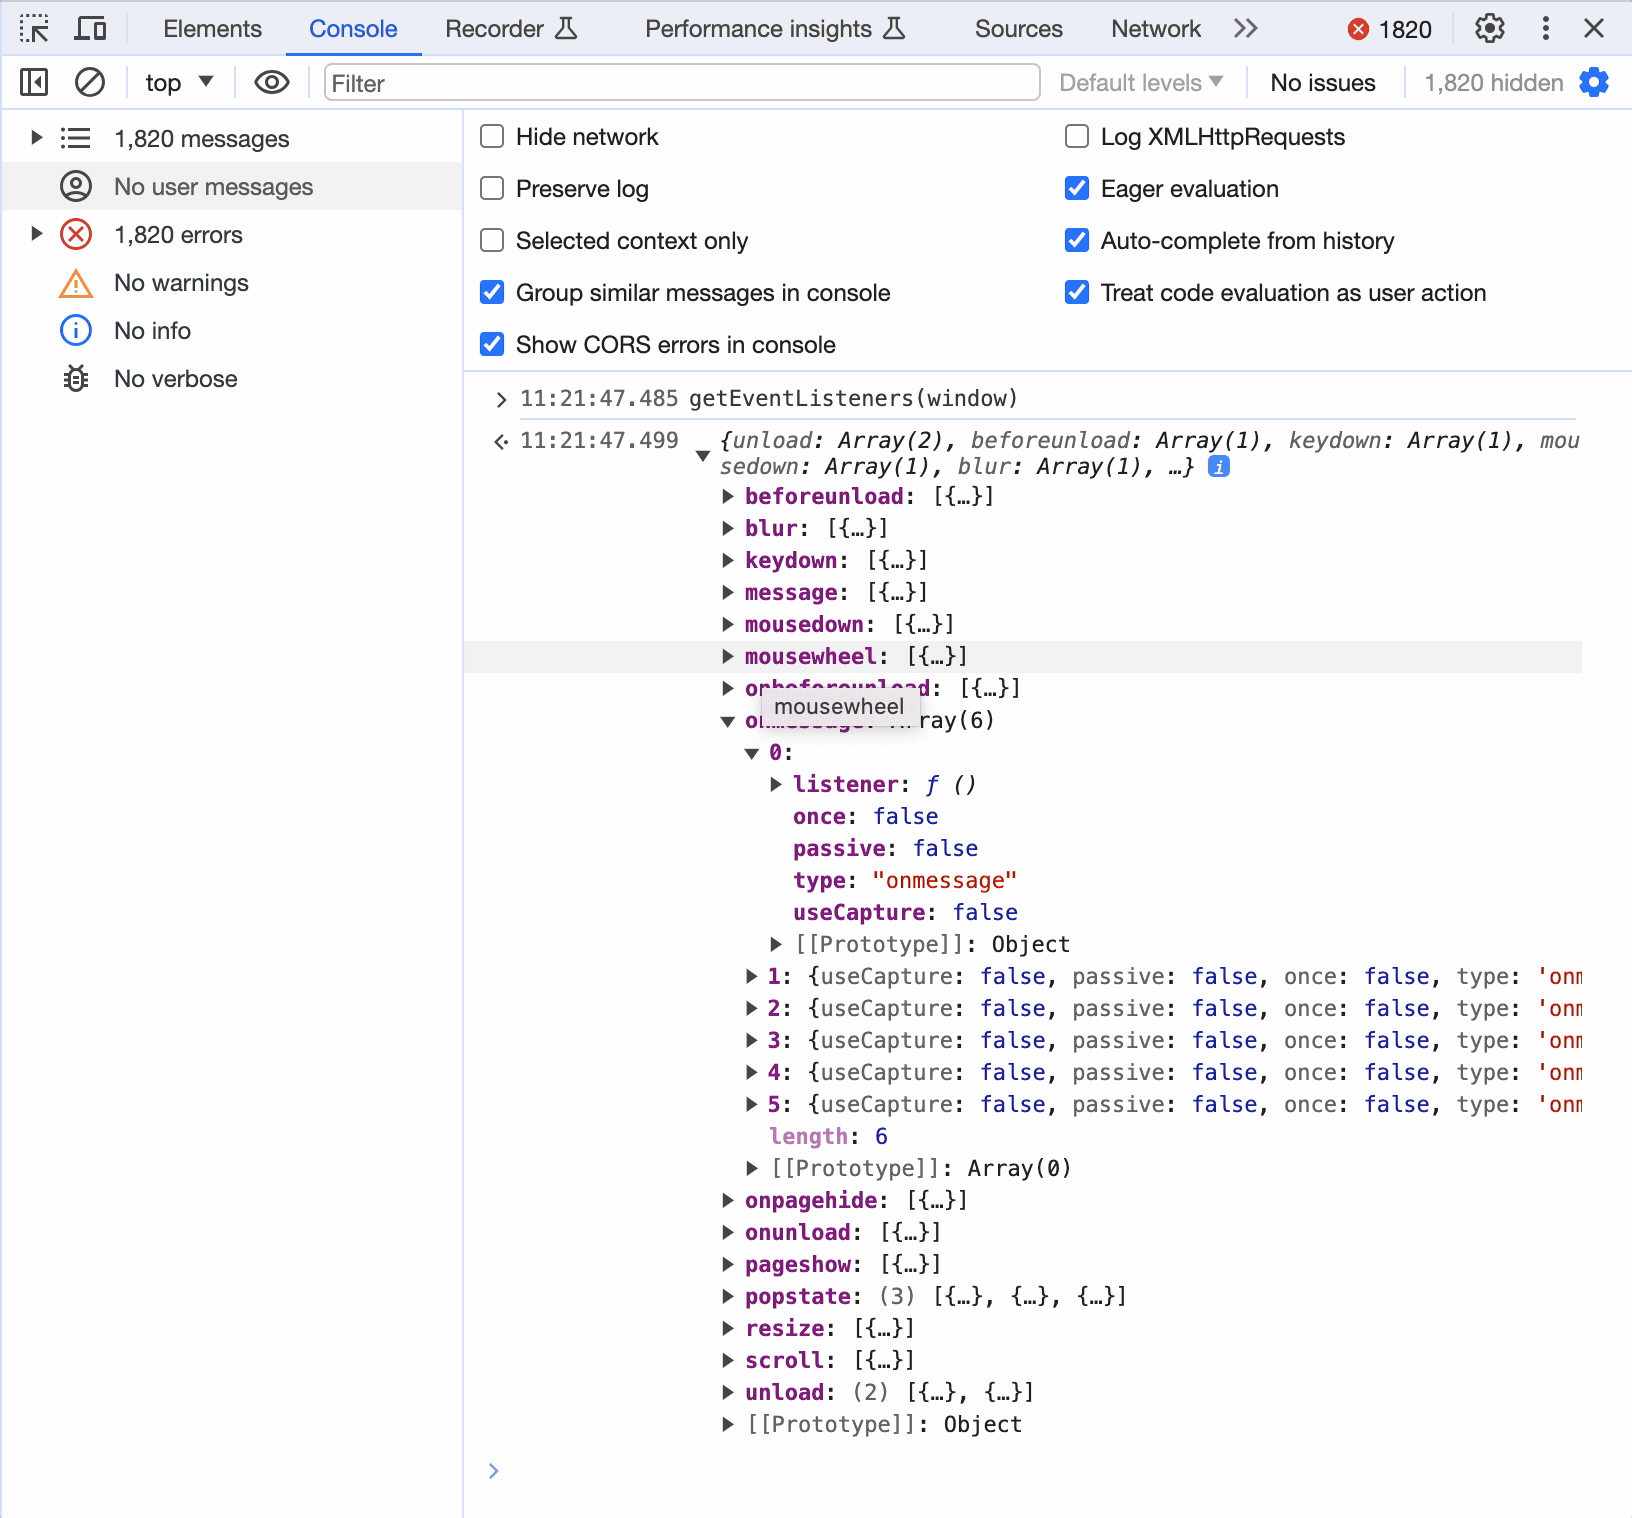1632x1518 pixels.
Task: Click the inspect element picker icon
Action: pos(34,29)
